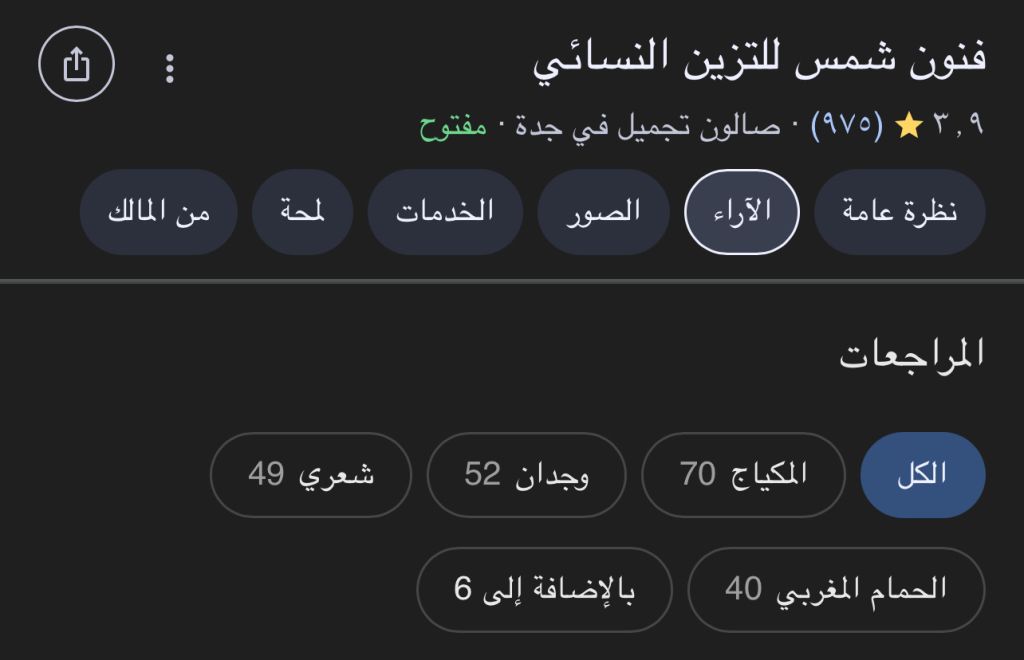
Task: Select the الكل review filter chip
Action: pos(922,474)
